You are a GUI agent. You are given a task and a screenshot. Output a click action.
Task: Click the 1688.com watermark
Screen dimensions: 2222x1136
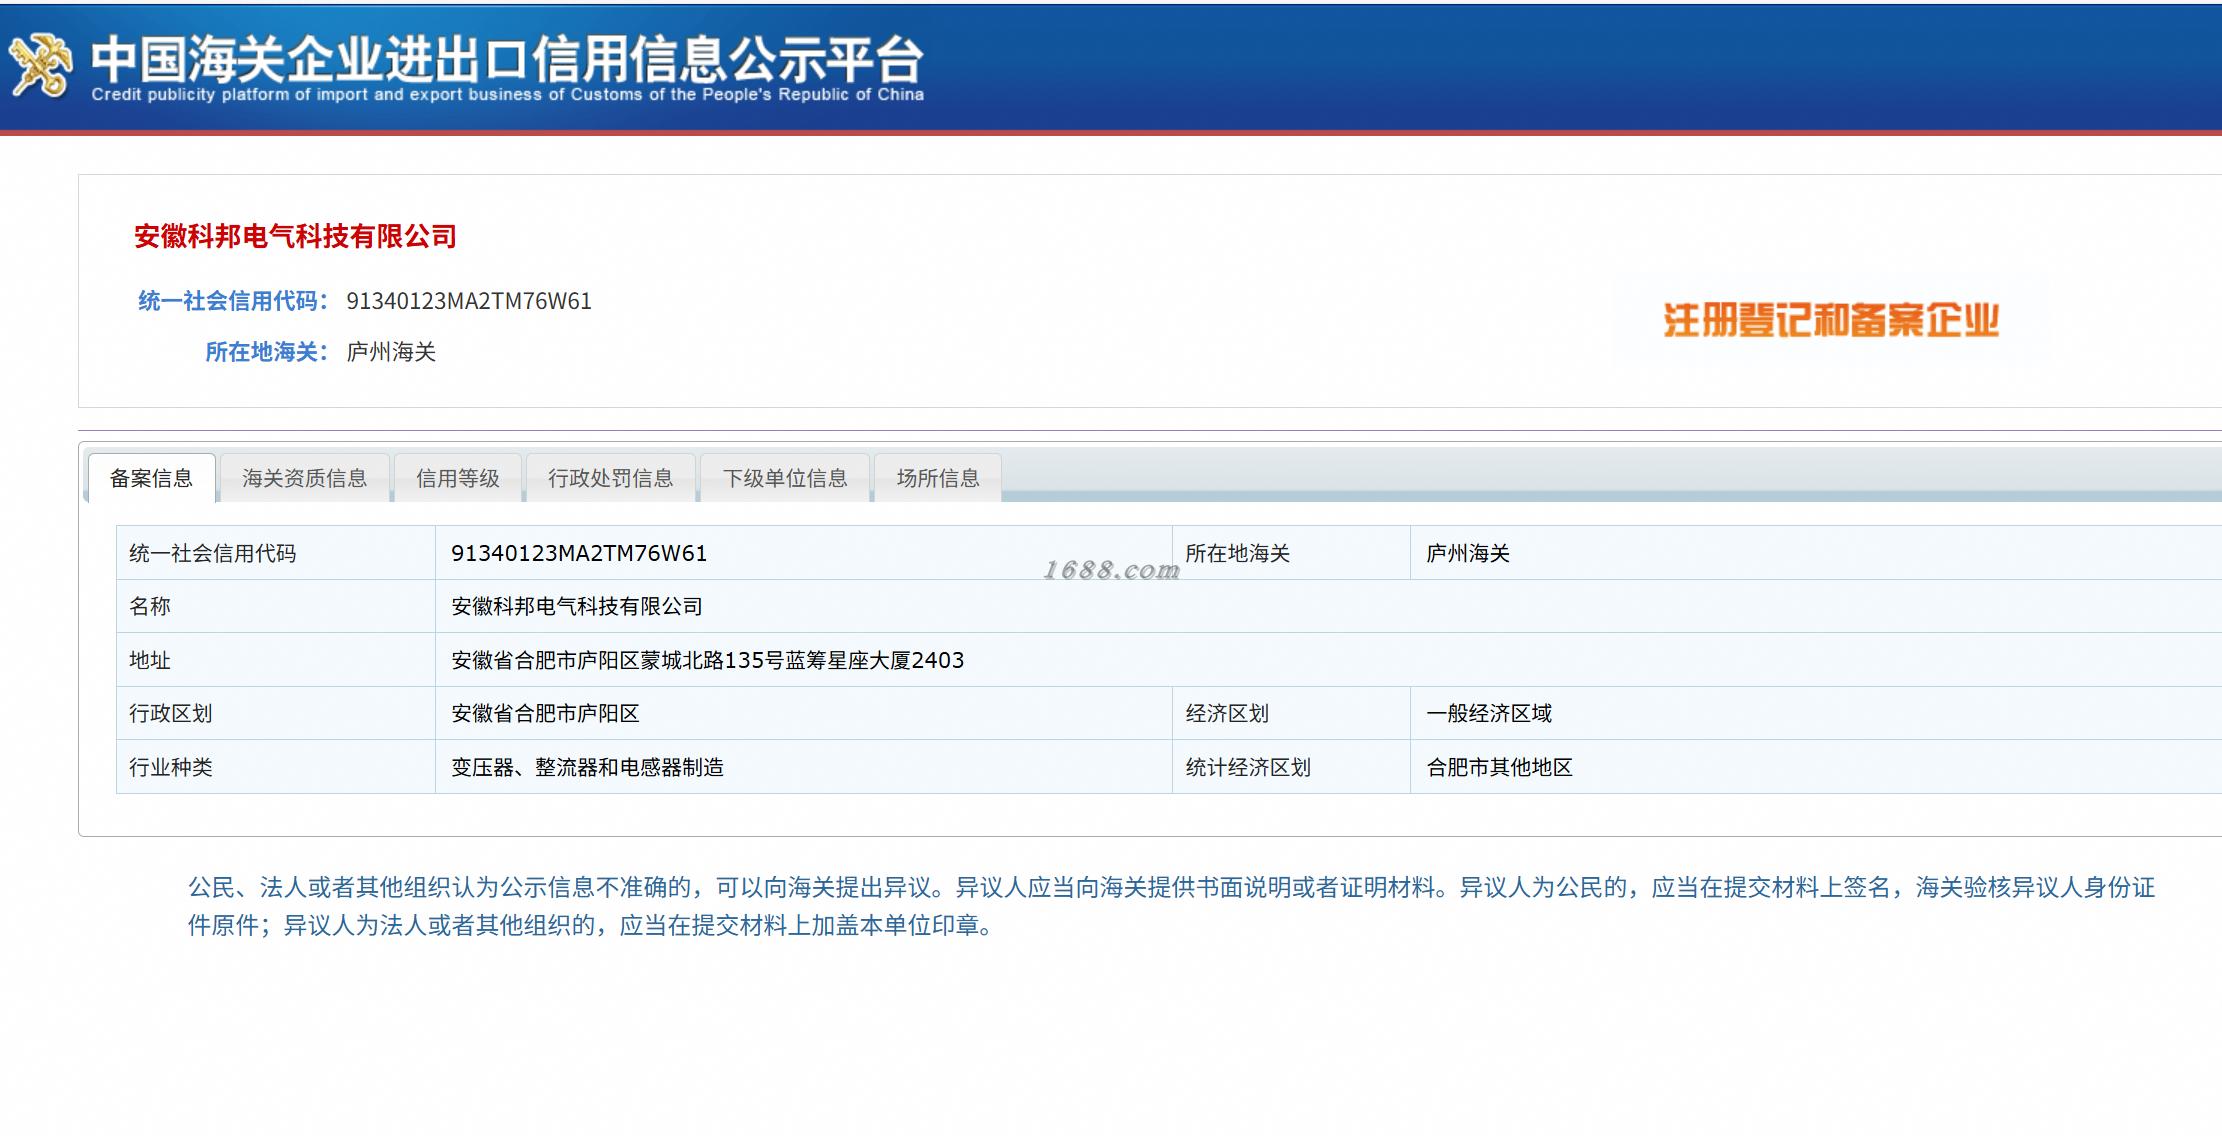click(x=1111, y=570)
